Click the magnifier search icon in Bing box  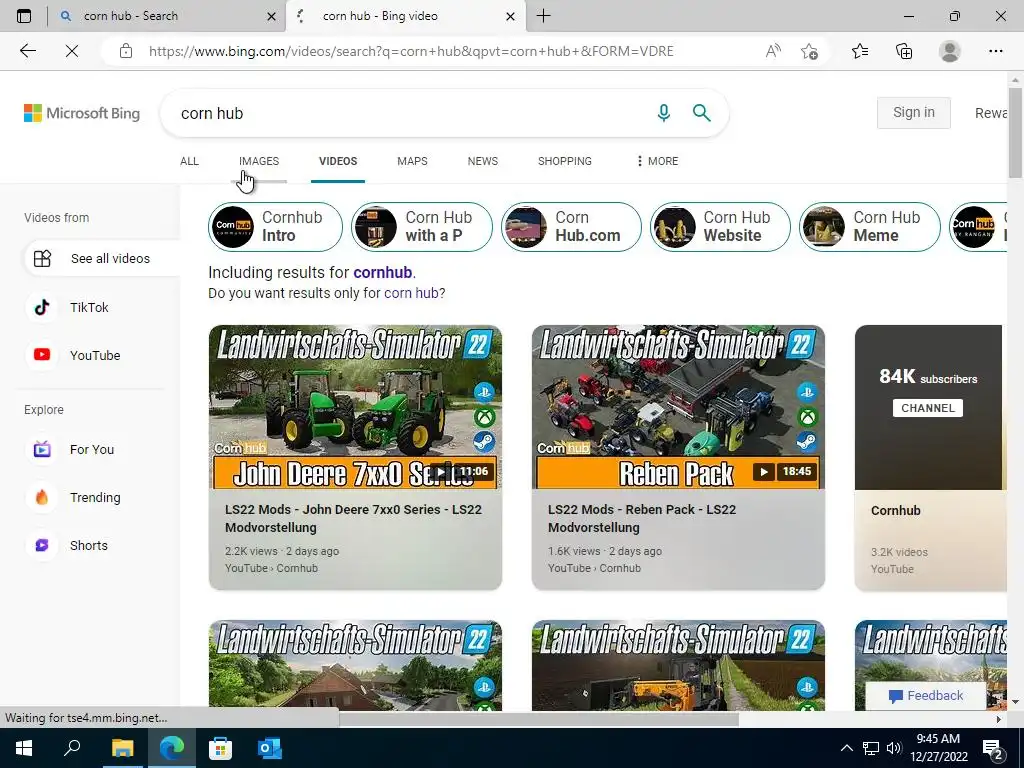[x=701, y=113]
